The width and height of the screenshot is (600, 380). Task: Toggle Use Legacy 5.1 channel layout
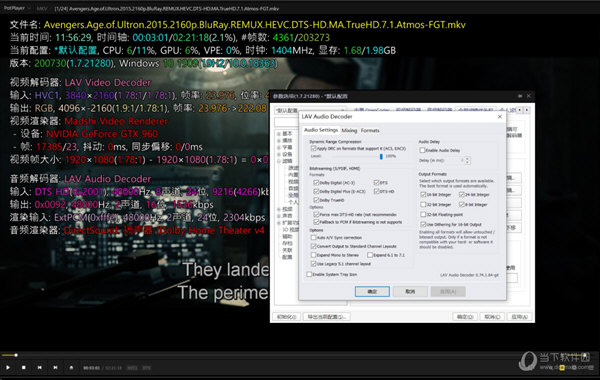pos(313,264)
